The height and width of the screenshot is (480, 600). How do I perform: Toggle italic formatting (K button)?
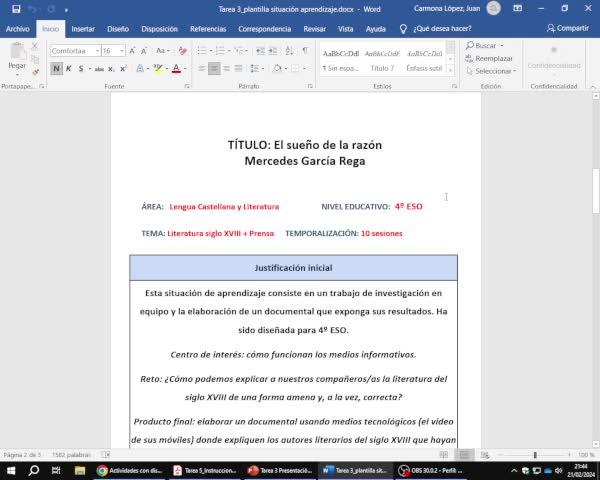[x=69, y=69]
